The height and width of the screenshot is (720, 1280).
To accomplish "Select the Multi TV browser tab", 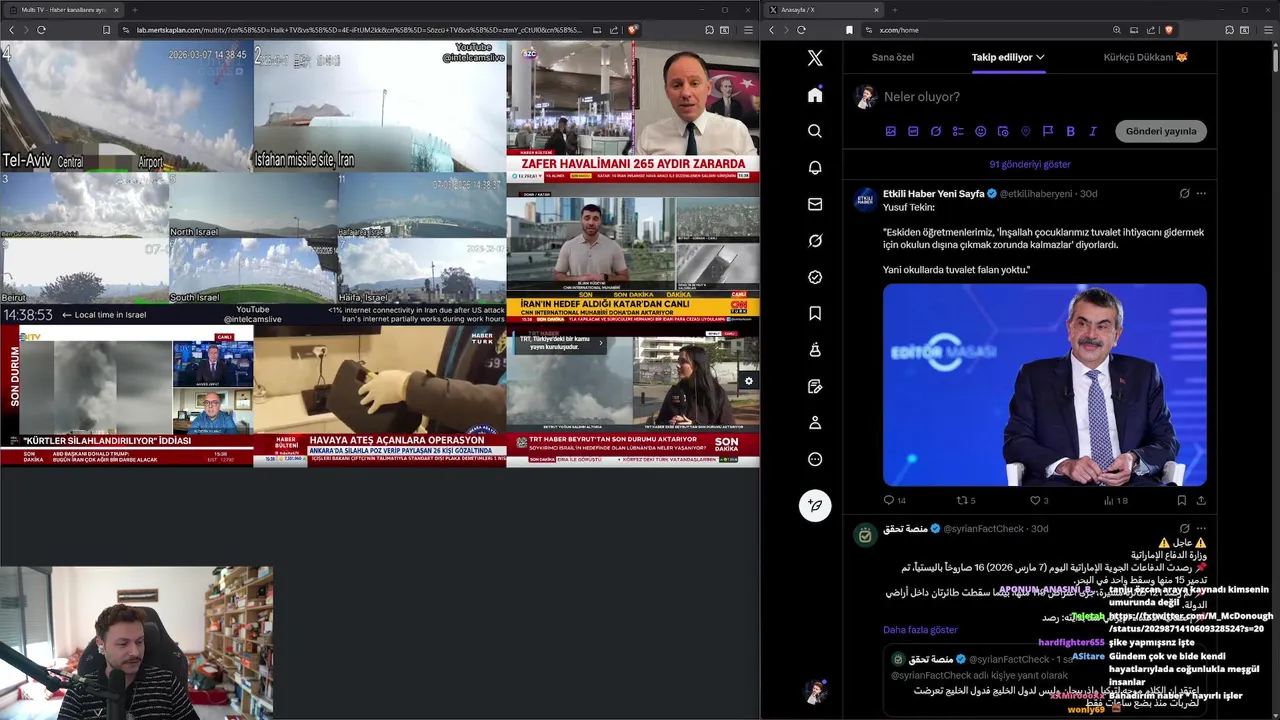I will tap(63, 9).
